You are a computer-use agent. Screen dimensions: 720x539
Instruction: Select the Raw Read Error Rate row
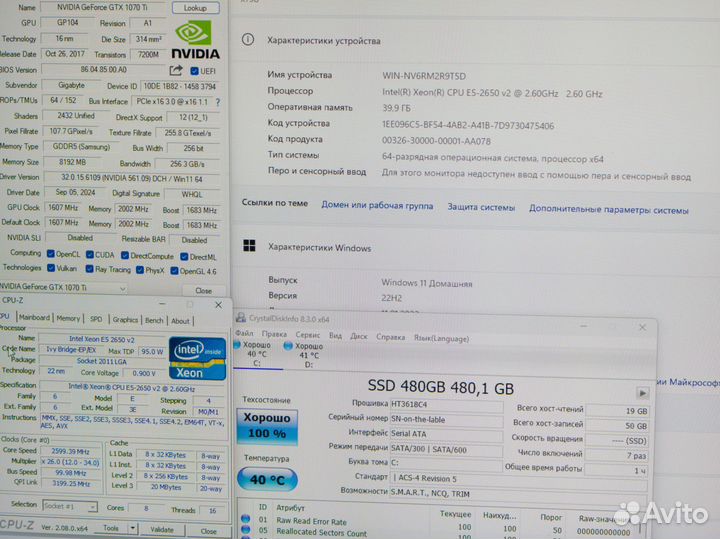pos(441,522)
